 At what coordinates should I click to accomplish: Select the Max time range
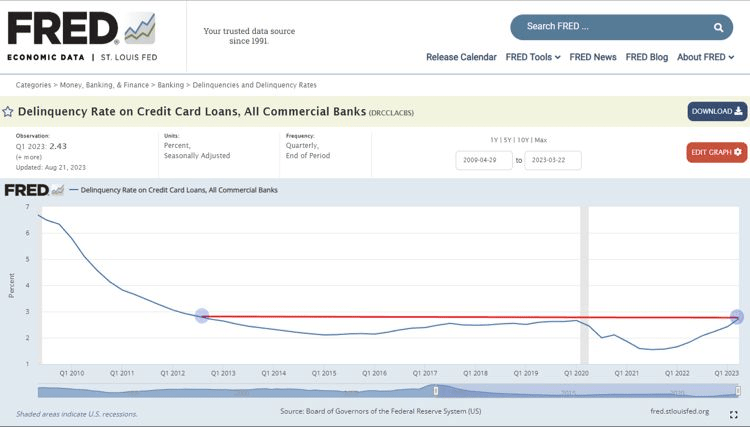tap(541, 139)
